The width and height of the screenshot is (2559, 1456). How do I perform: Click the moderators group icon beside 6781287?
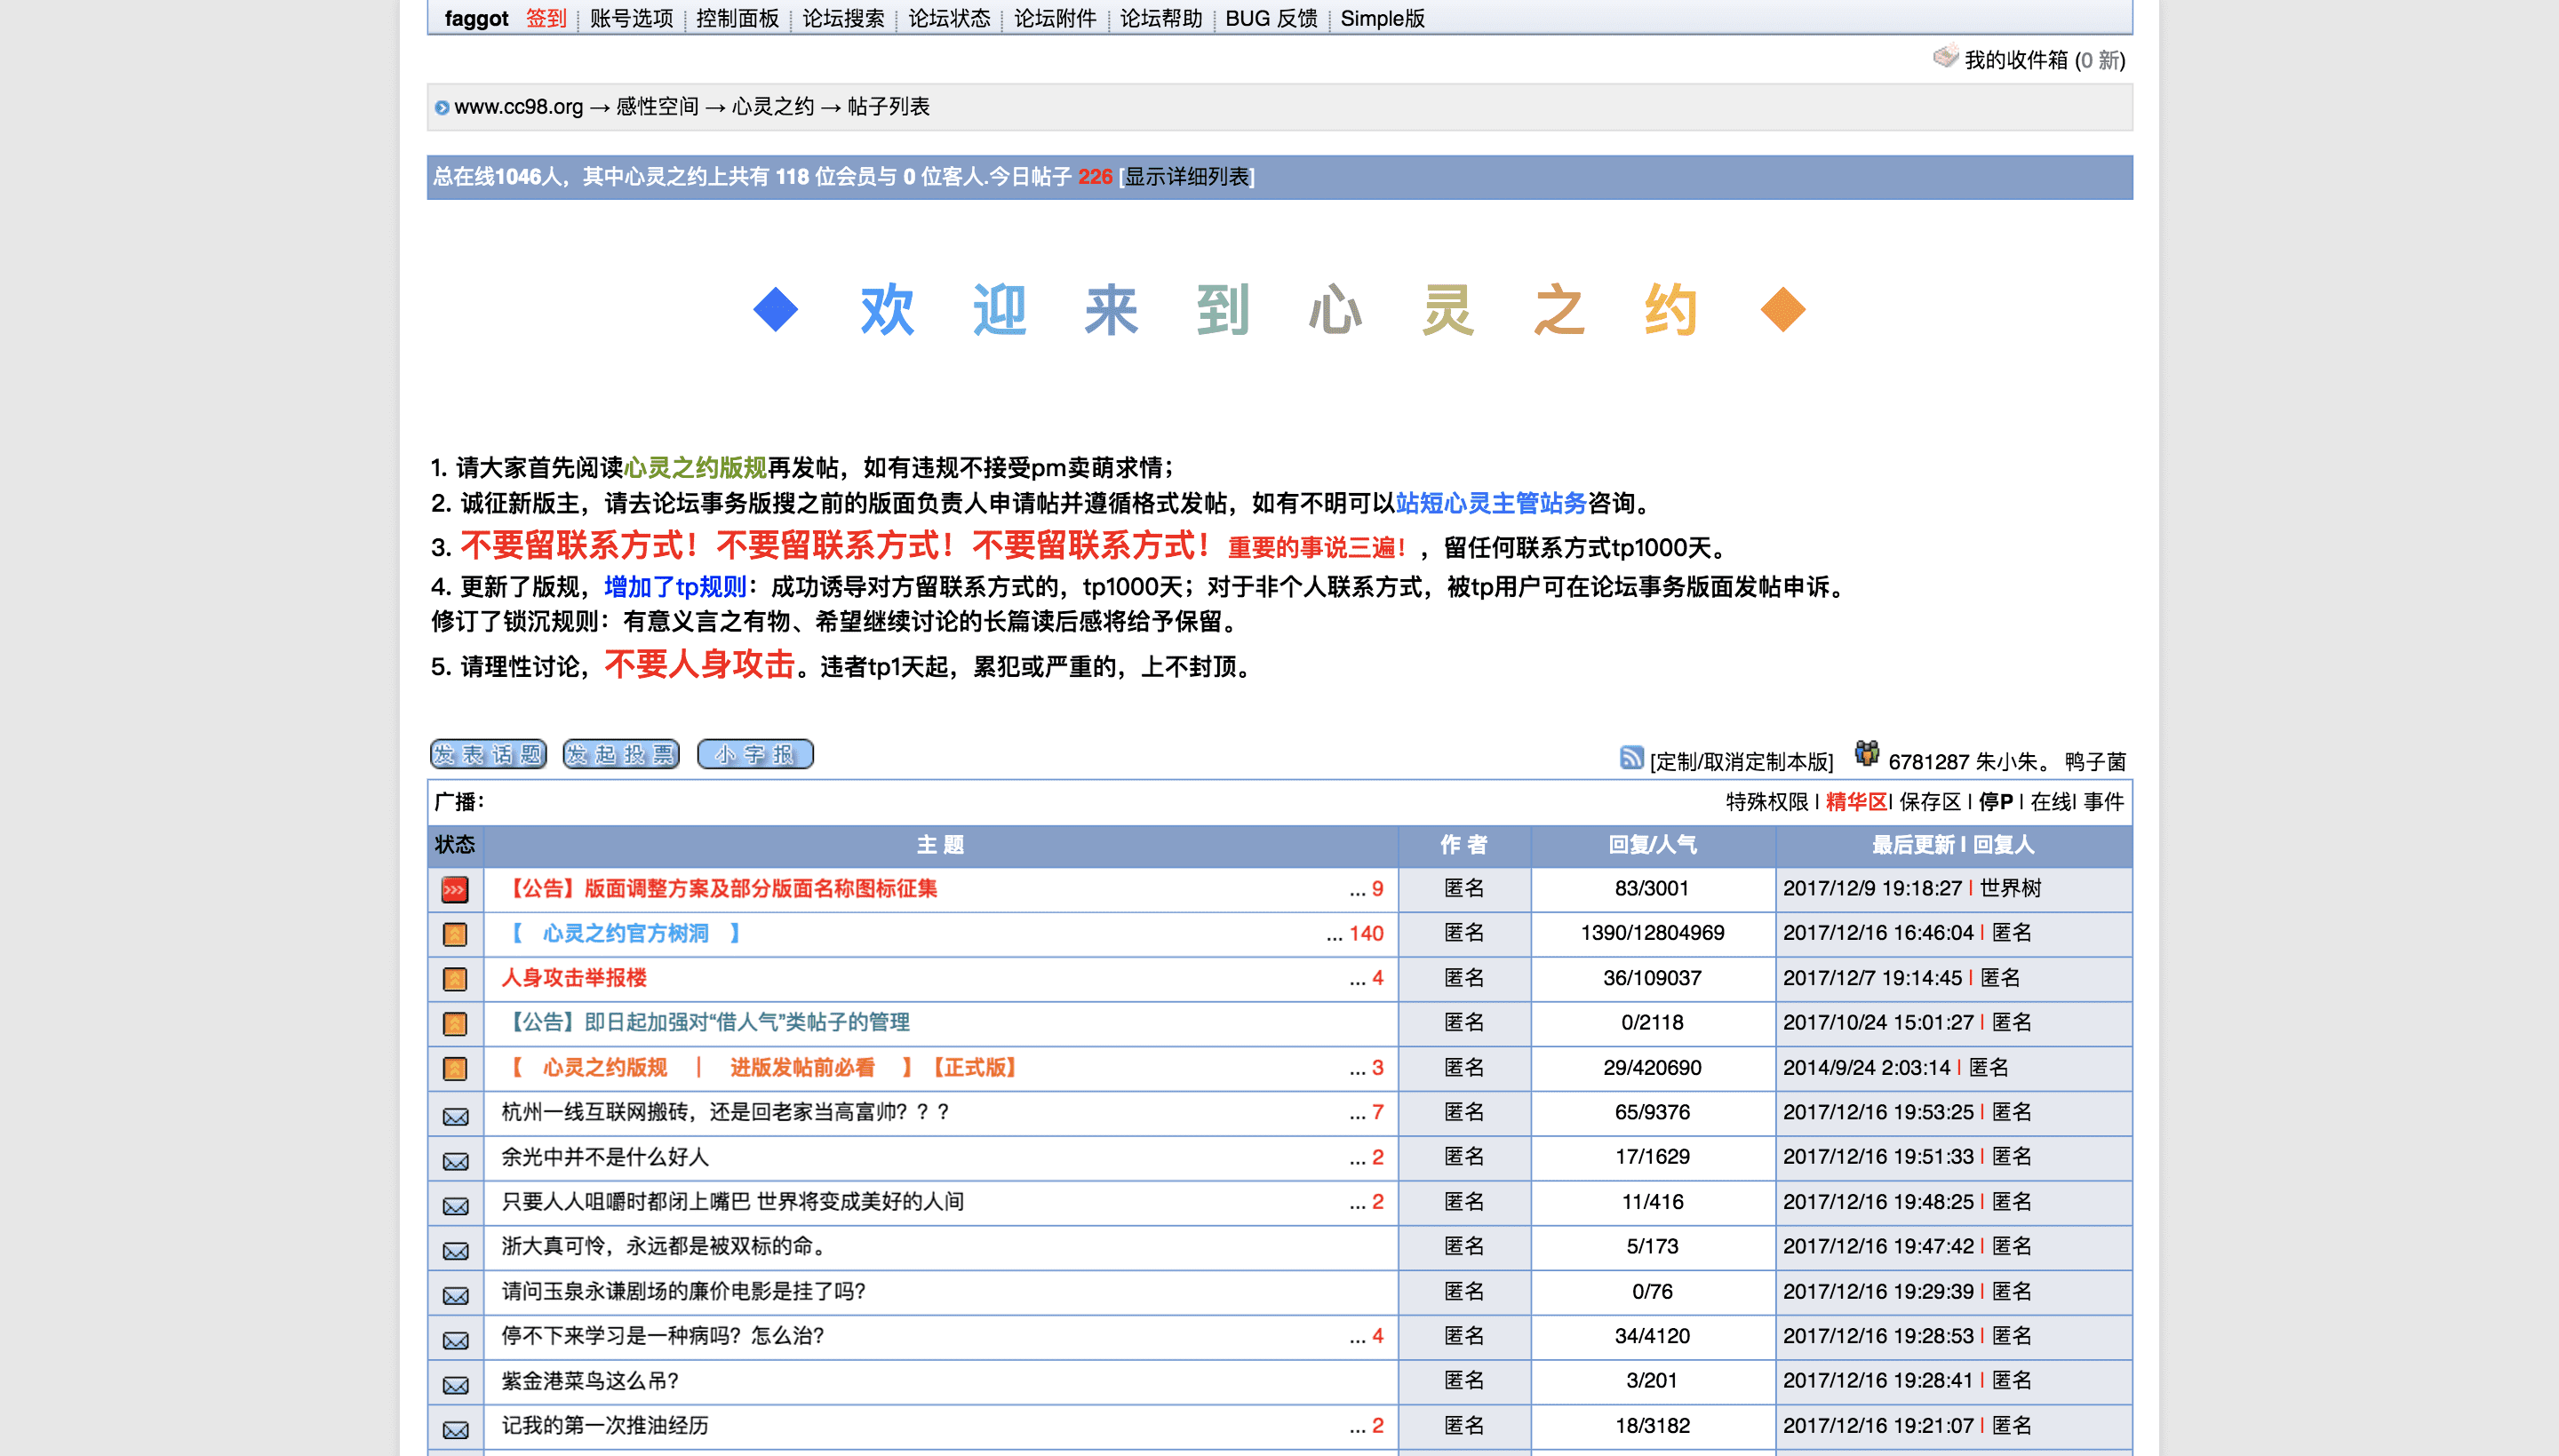(1866, 754)
